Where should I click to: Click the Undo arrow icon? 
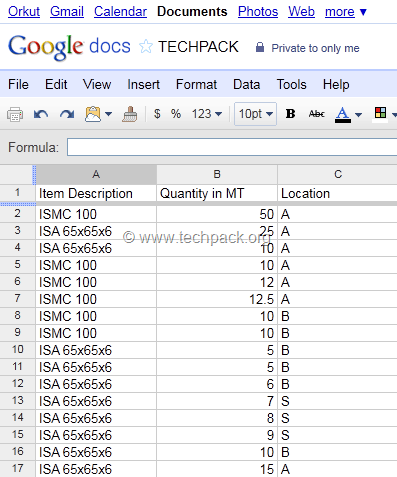pos(41,114)
